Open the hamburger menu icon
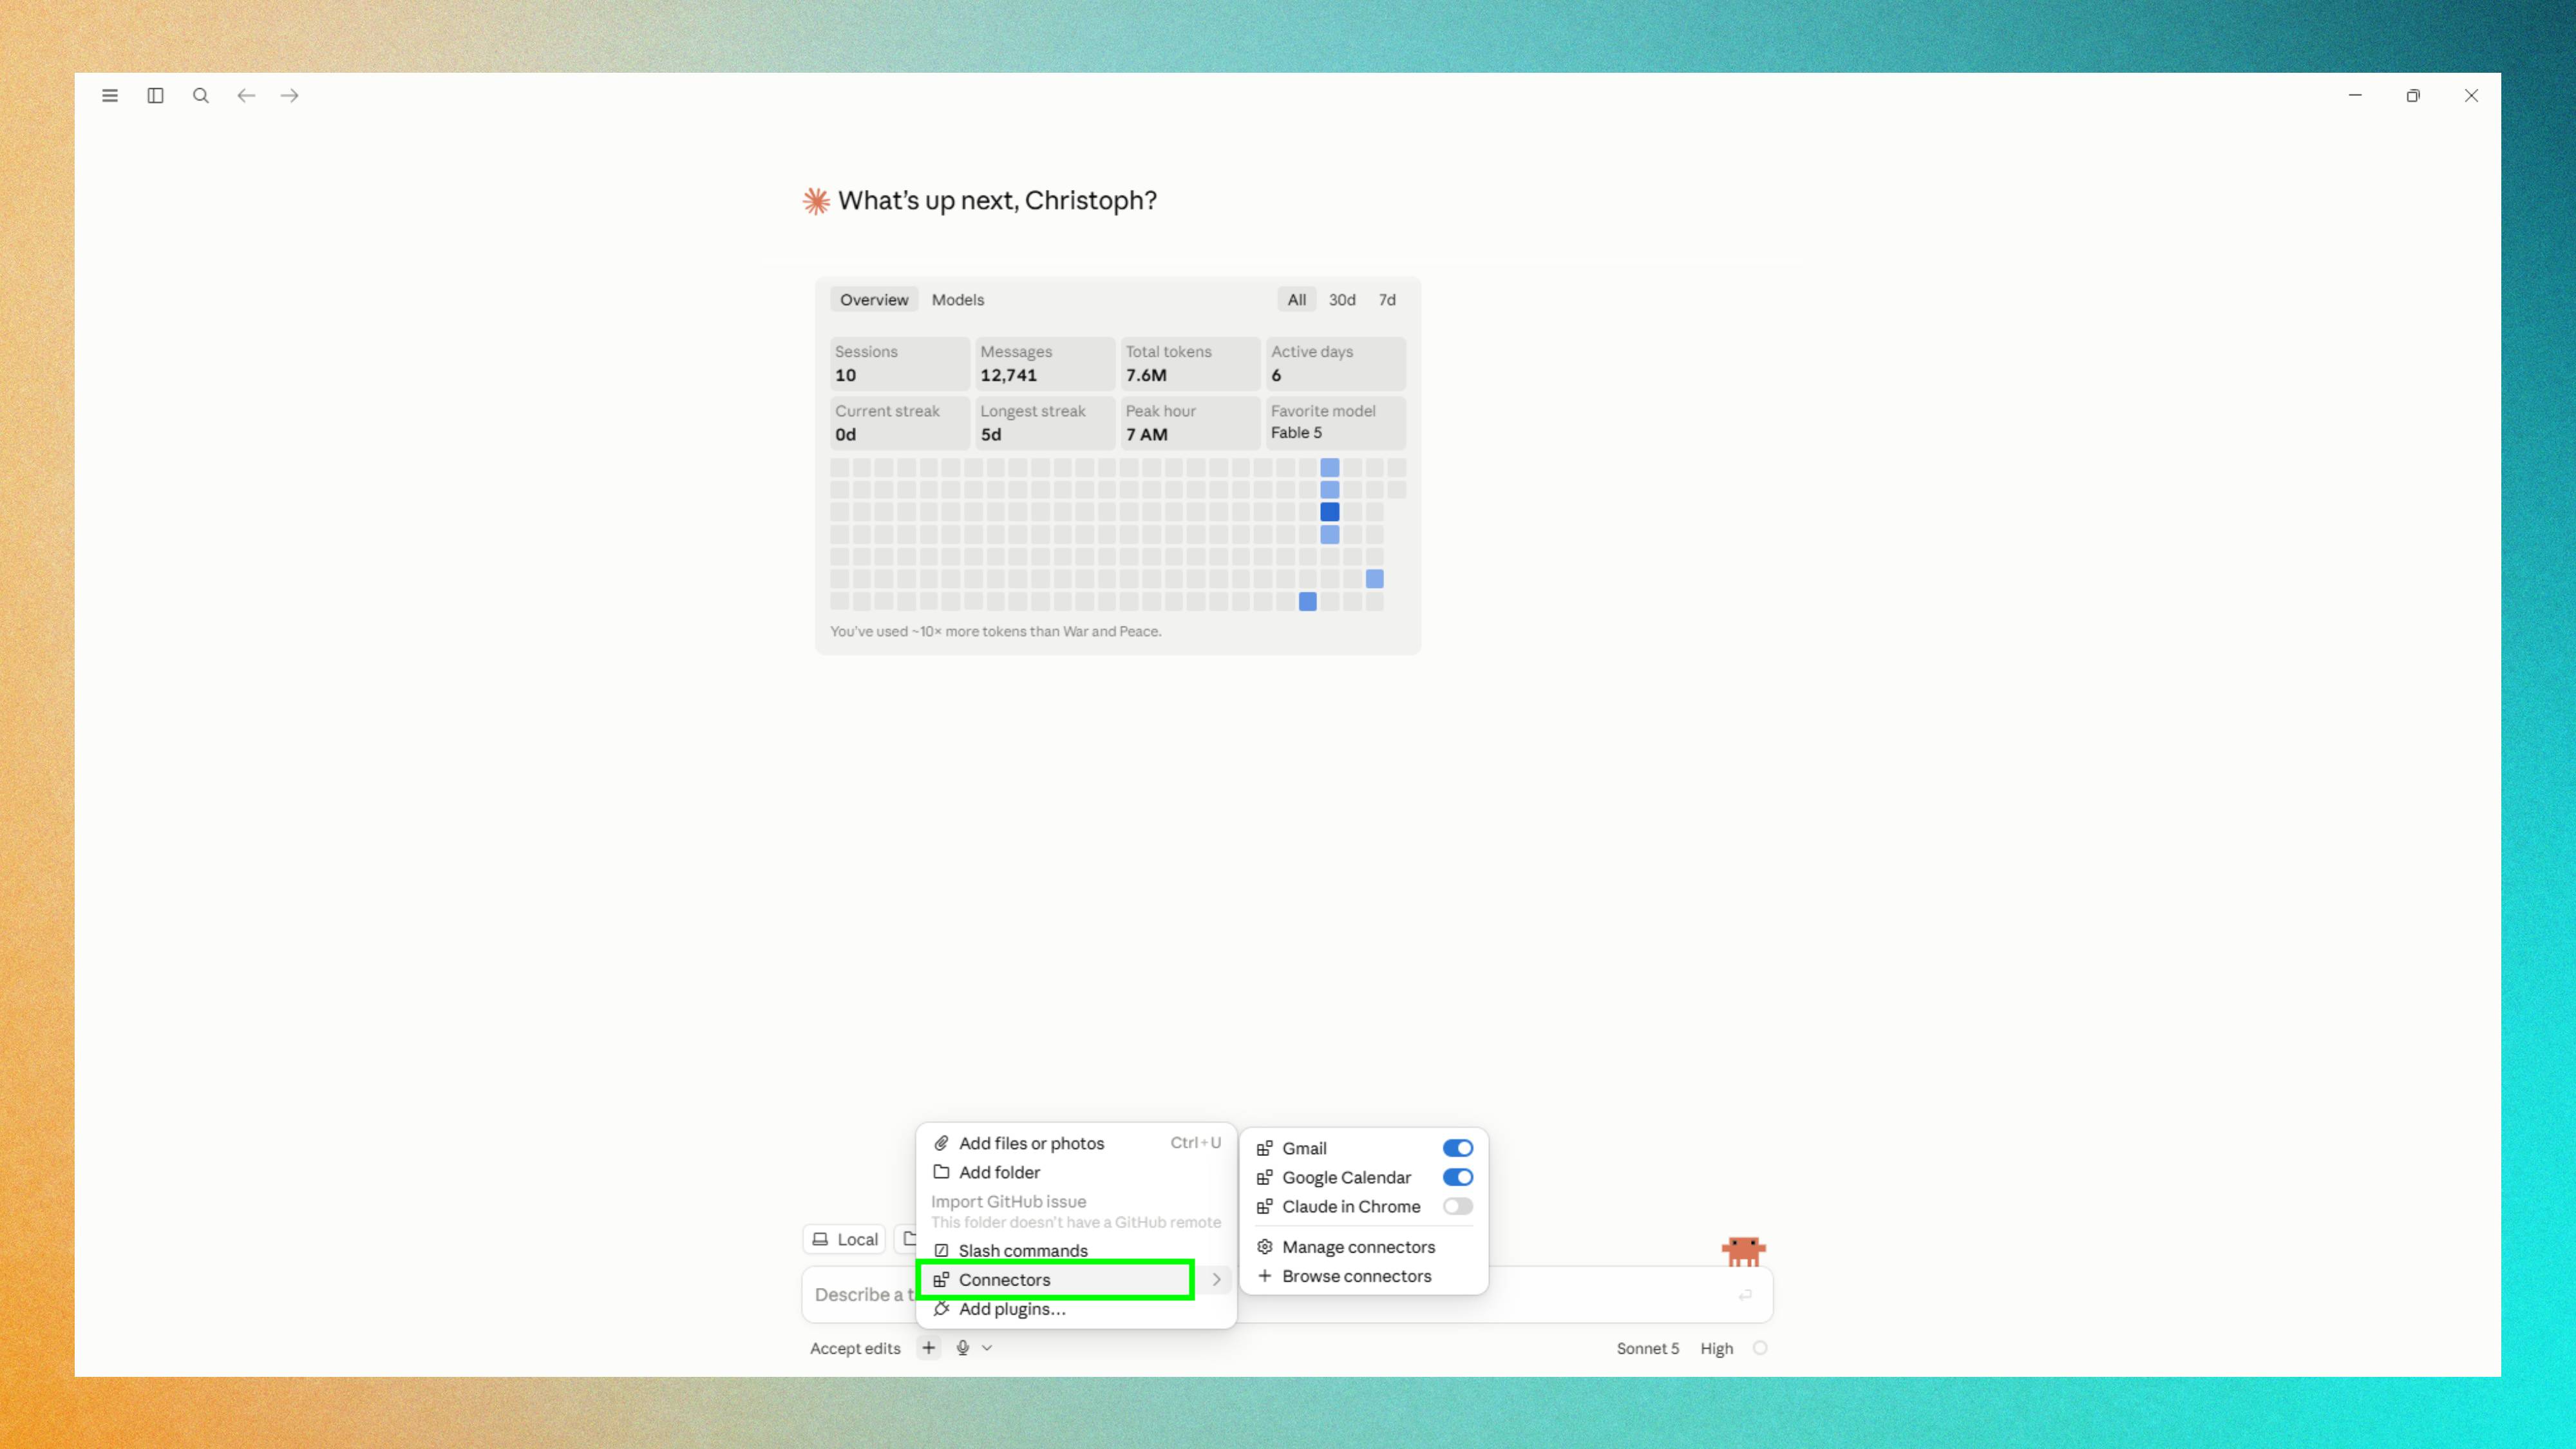This screenshot has height=1449, width=2576. click(110, 96)
